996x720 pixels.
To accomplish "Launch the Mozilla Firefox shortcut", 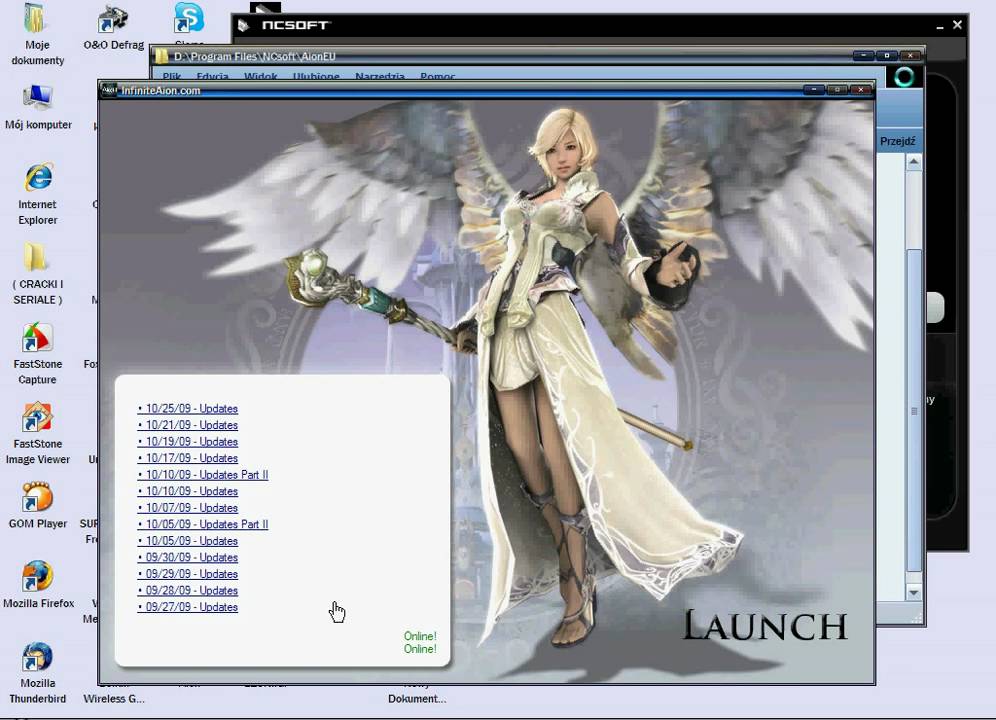I will [x=38, y=585].
